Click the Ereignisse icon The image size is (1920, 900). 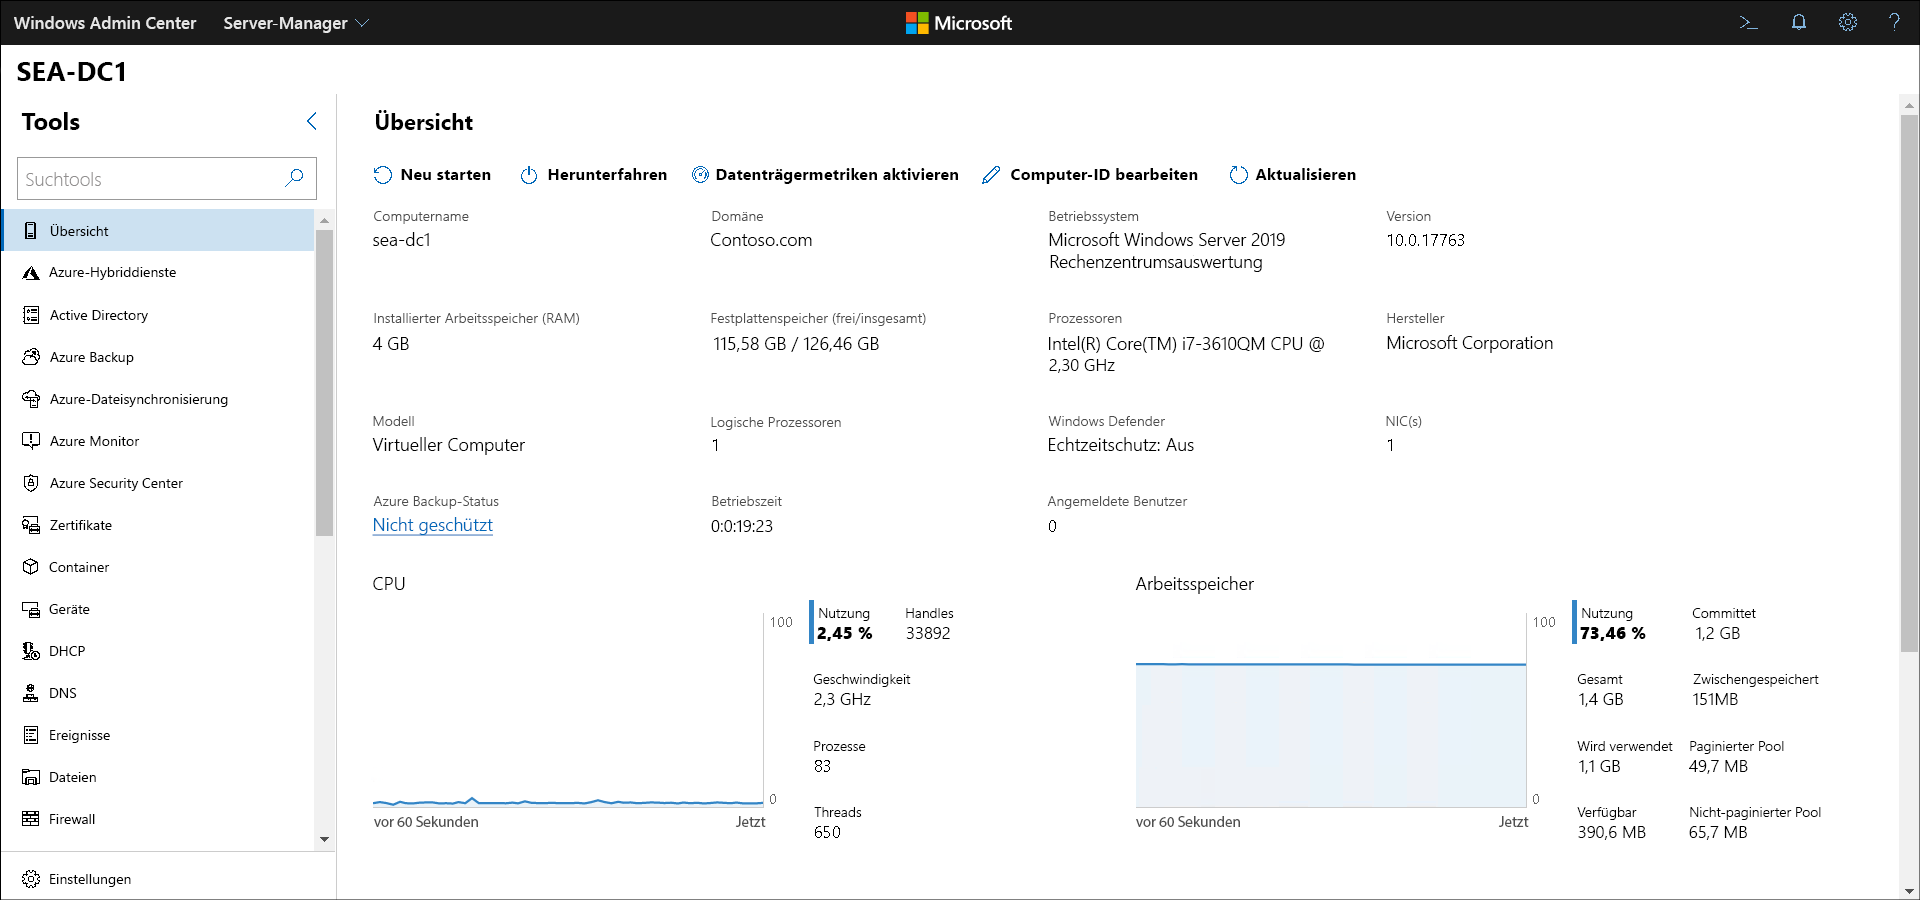[x=31, y=735]
